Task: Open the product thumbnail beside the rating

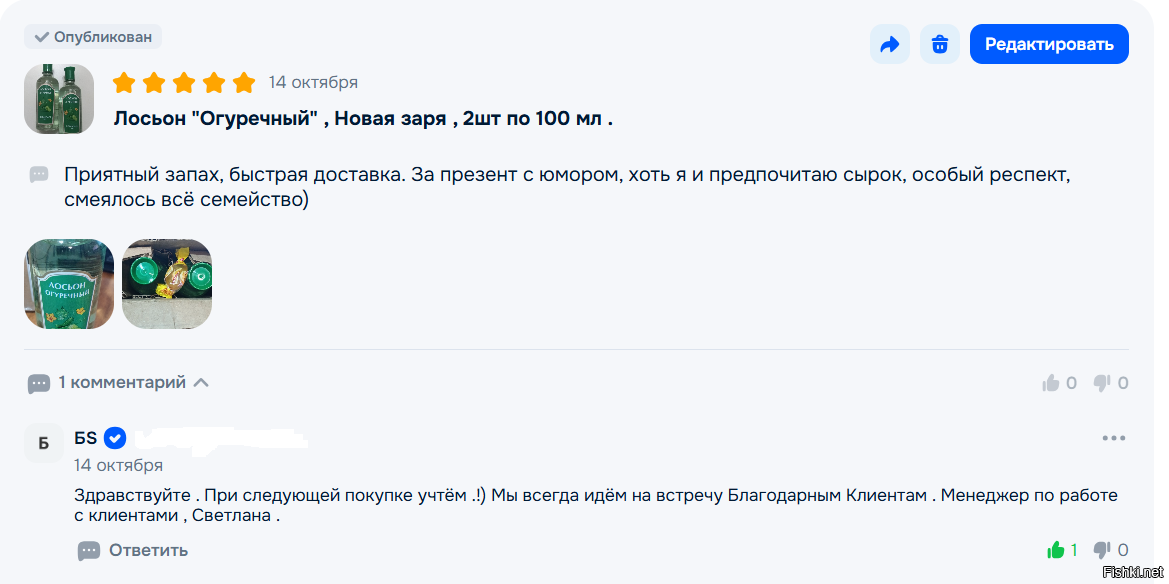Action: [x=59, y=99]
